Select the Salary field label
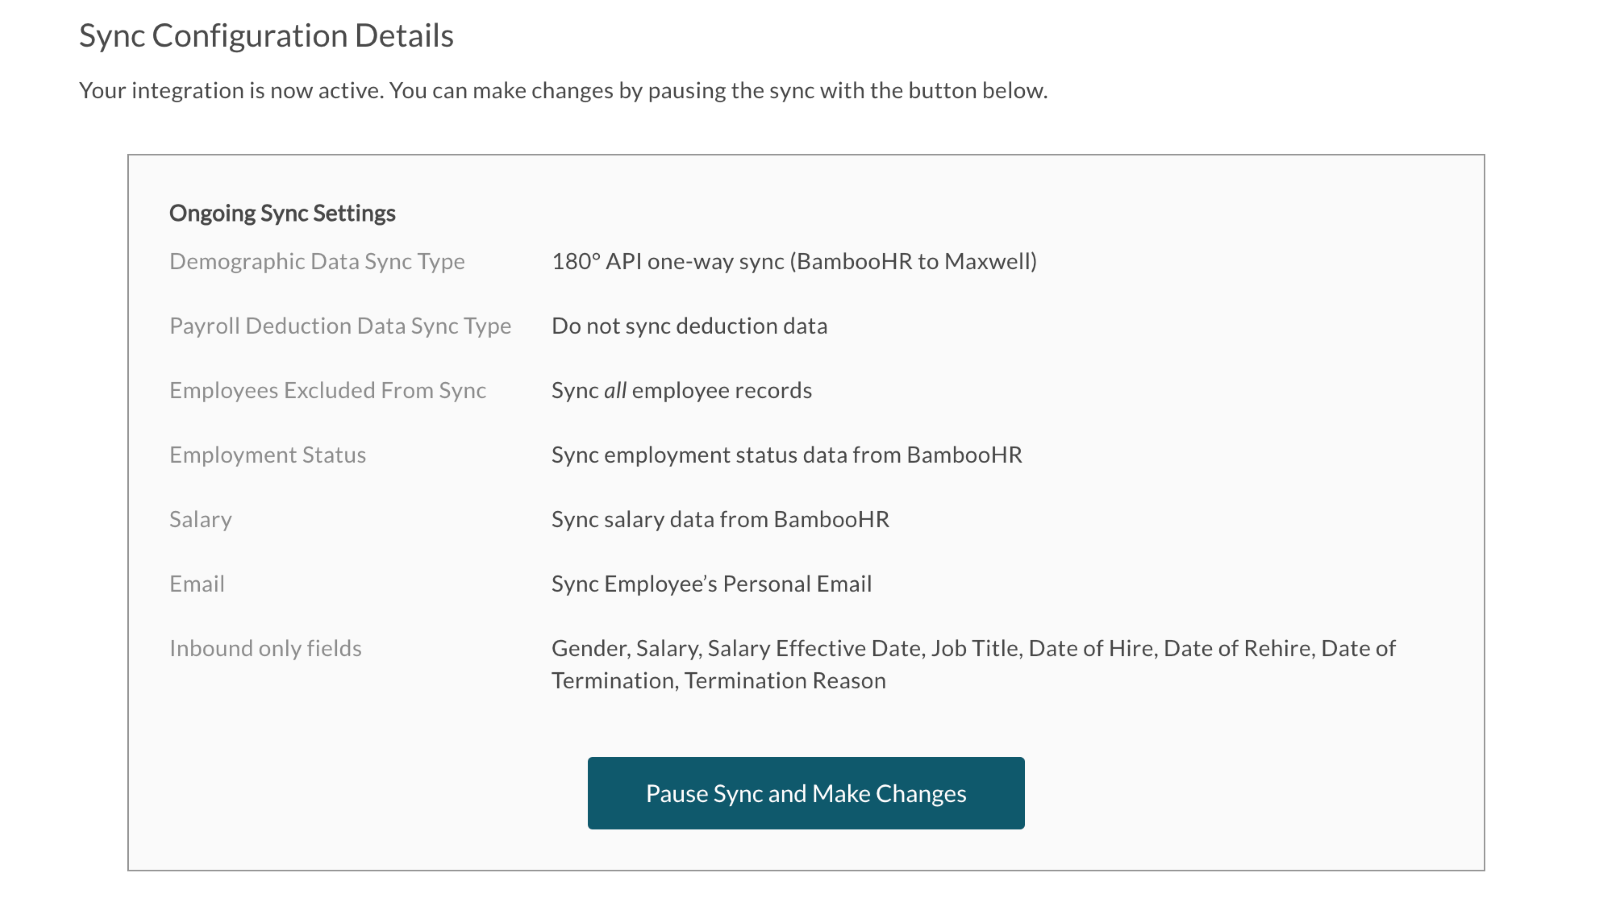 (x=200, y=519)
